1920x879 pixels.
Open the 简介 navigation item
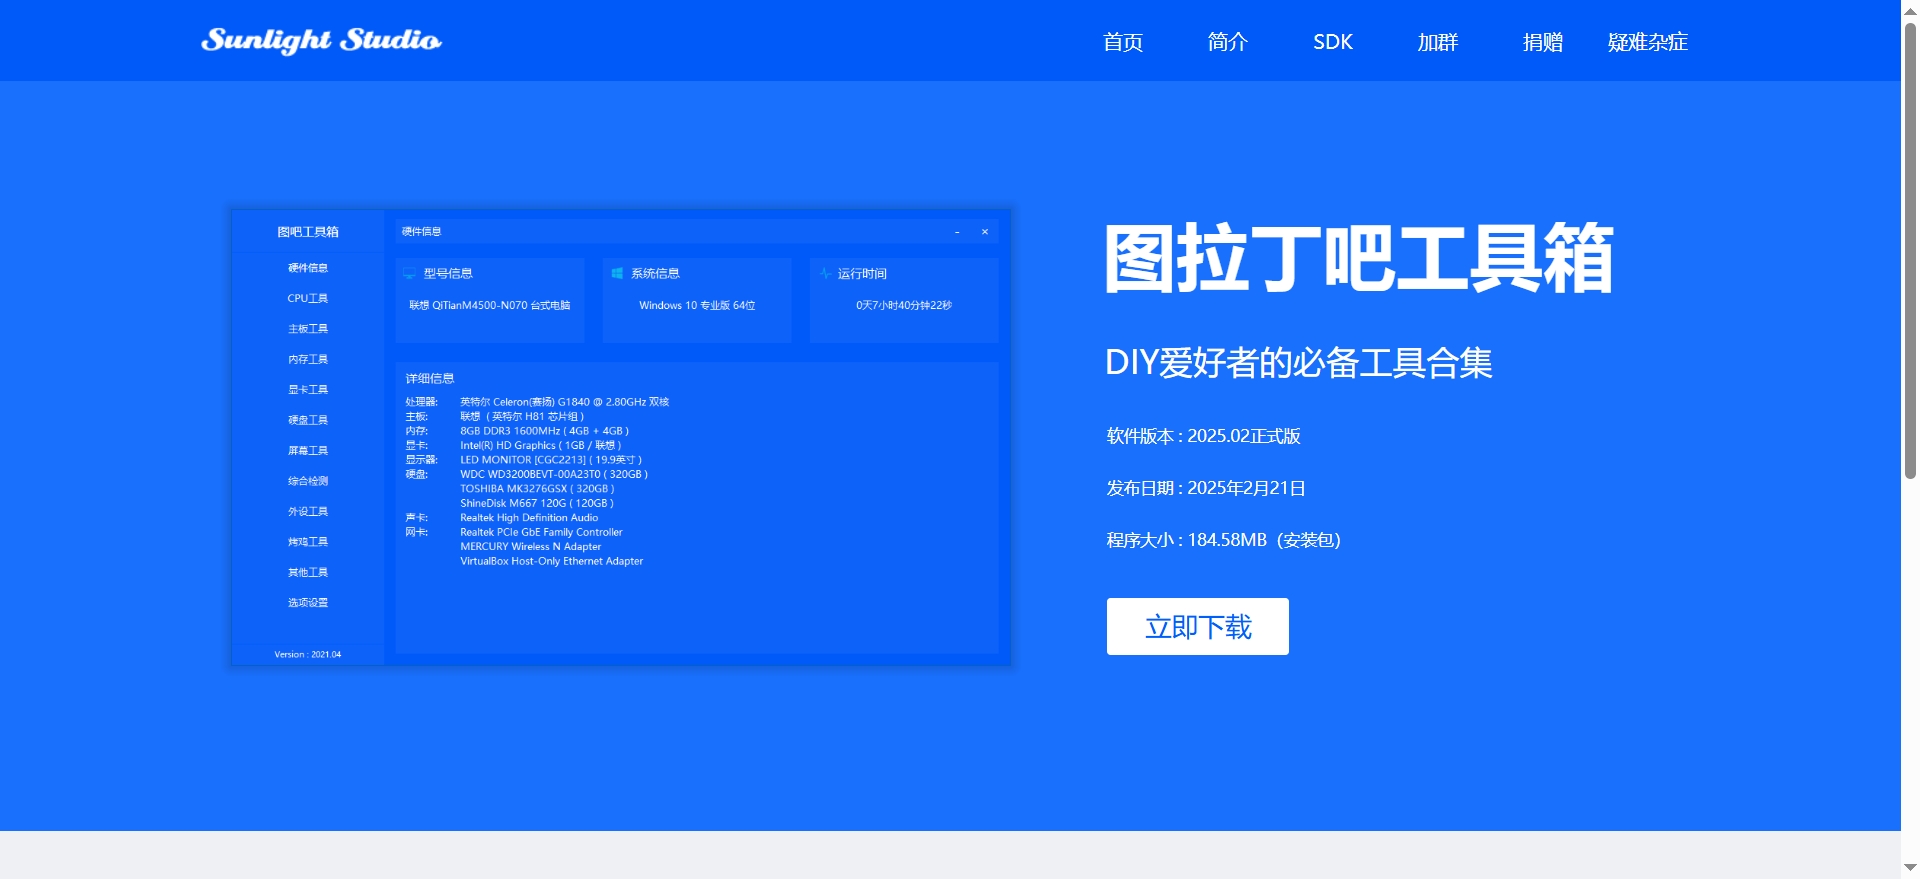(x=1227, y=42)
